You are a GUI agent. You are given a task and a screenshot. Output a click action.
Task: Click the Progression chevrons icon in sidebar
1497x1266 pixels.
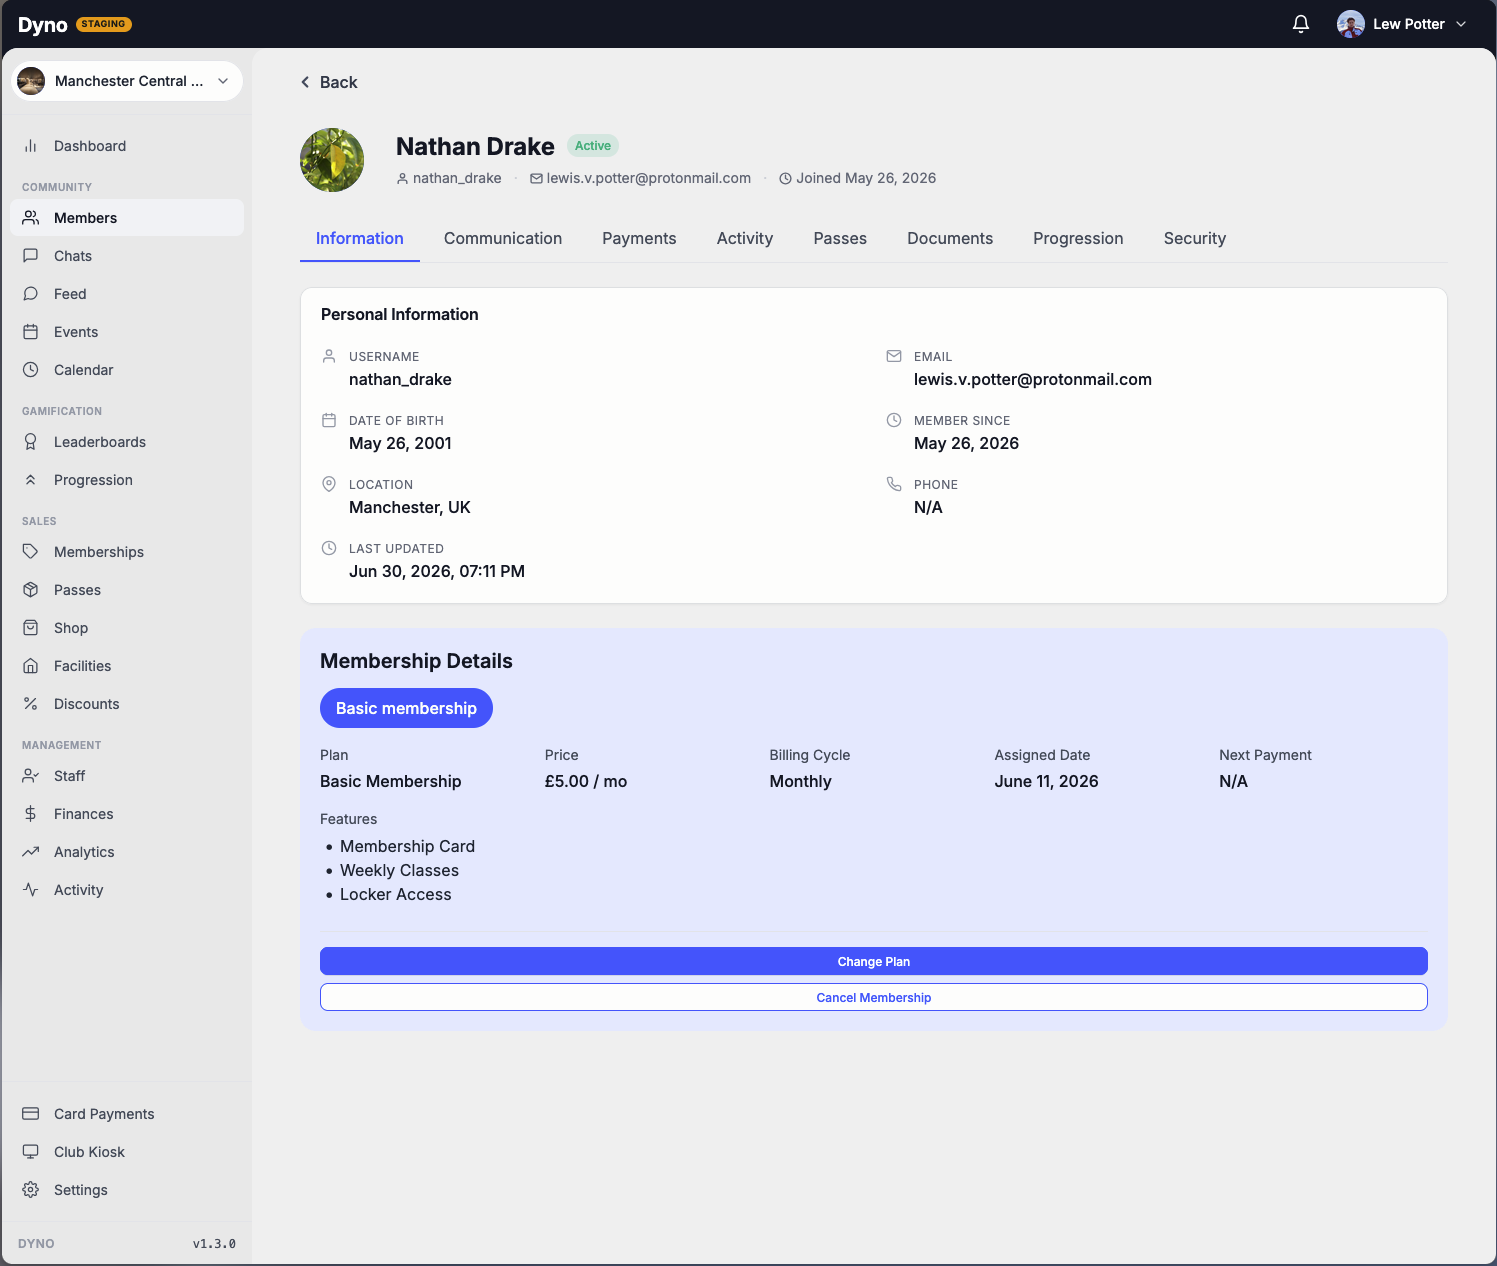point(31,480)
